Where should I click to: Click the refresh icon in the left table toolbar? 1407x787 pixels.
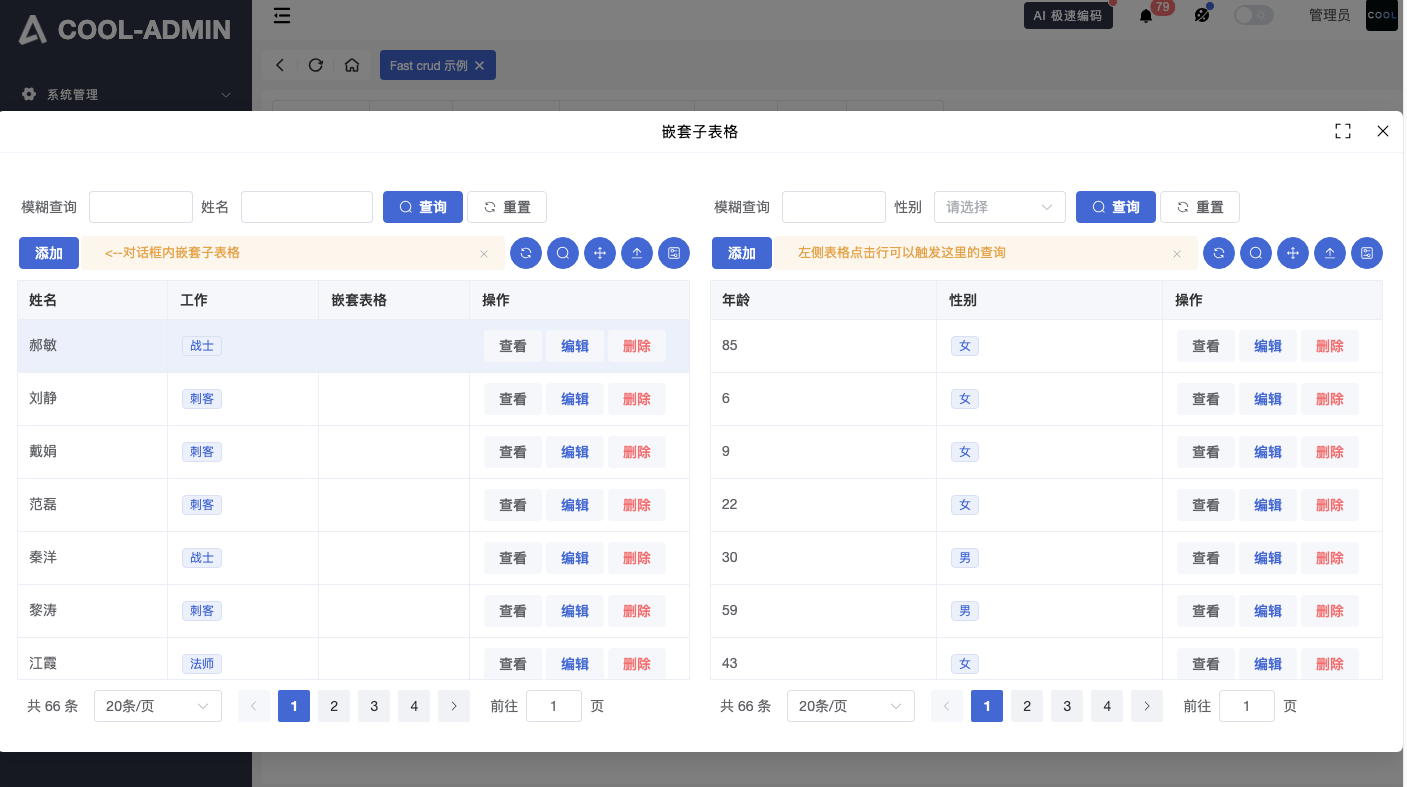point(526,253)
